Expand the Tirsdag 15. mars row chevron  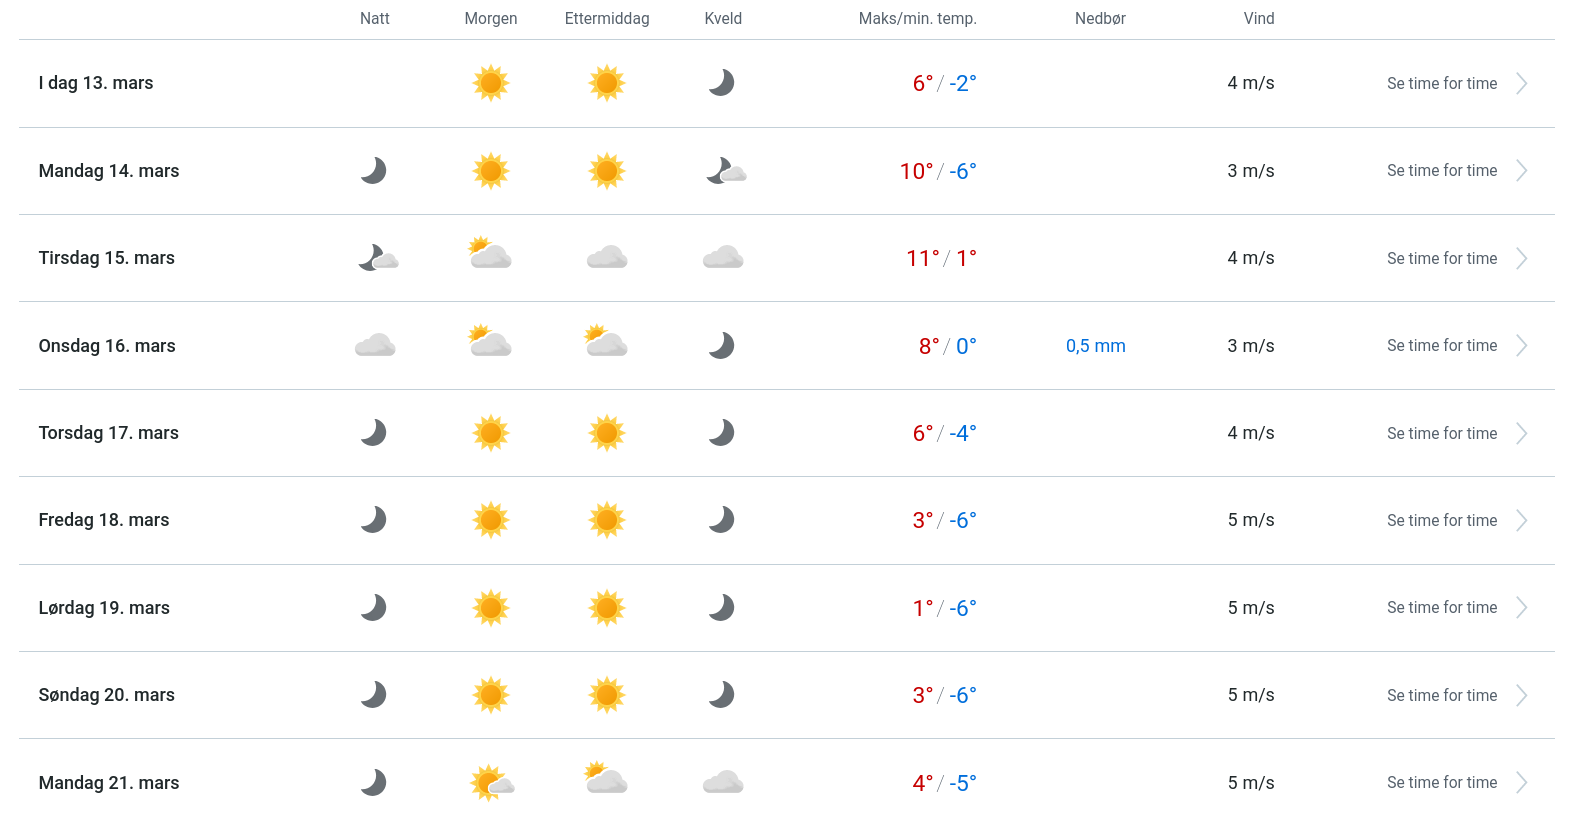pyautogui.click(x=1521, y=259)
